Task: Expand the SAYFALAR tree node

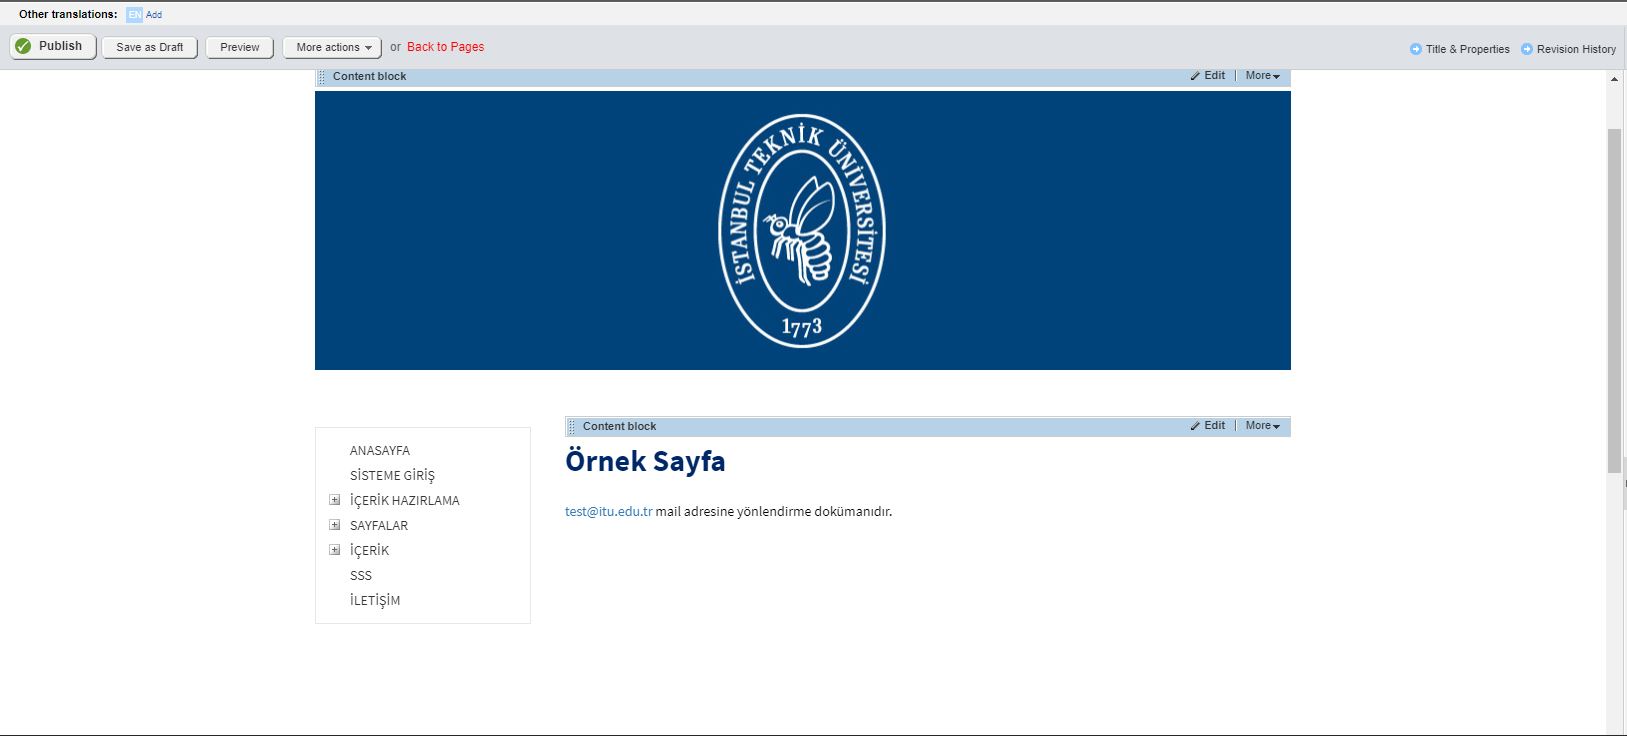Action: coord(335,525)
